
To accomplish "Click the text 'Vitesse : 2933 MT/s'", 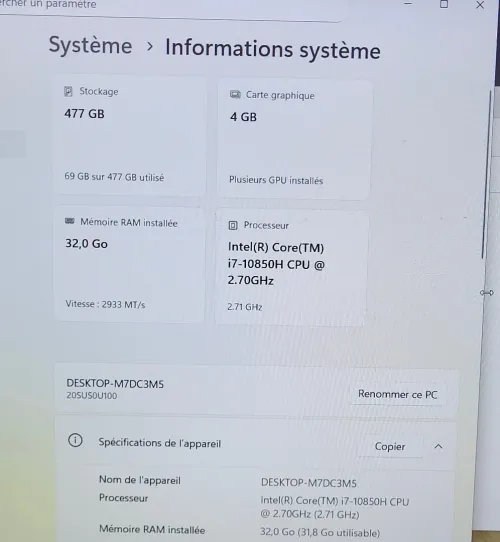I will tap(105, 304).
